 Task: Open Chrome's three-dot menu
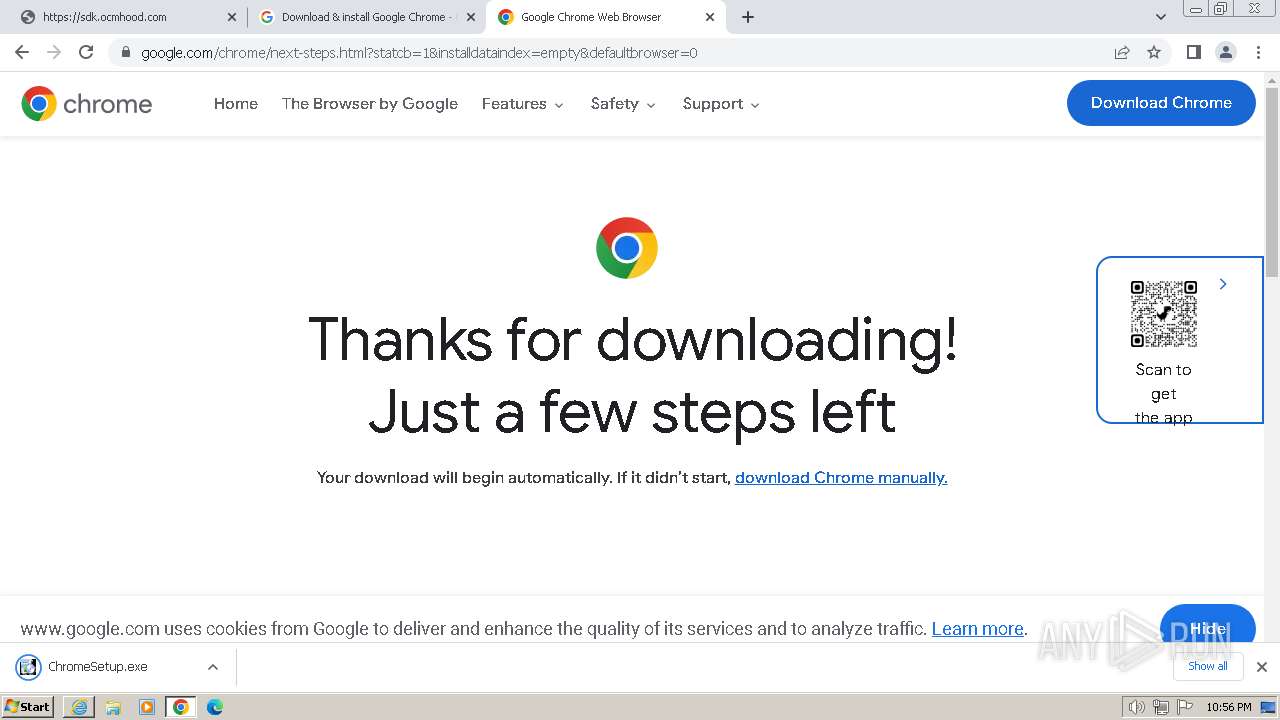[x=1258, y=52]
